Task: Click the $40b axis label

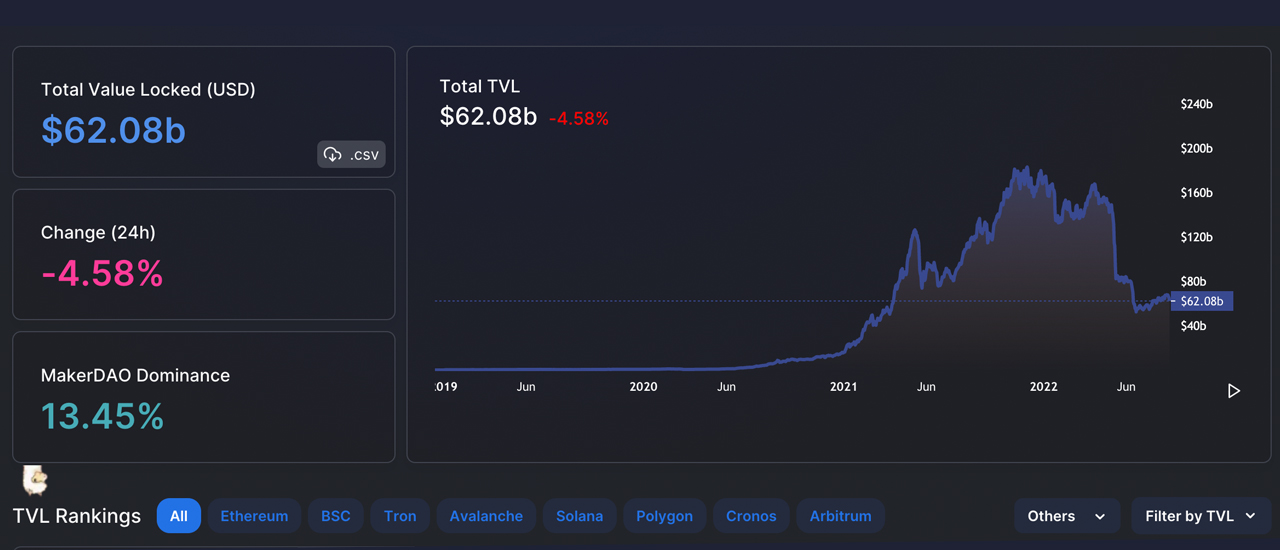Action: 1193,327
